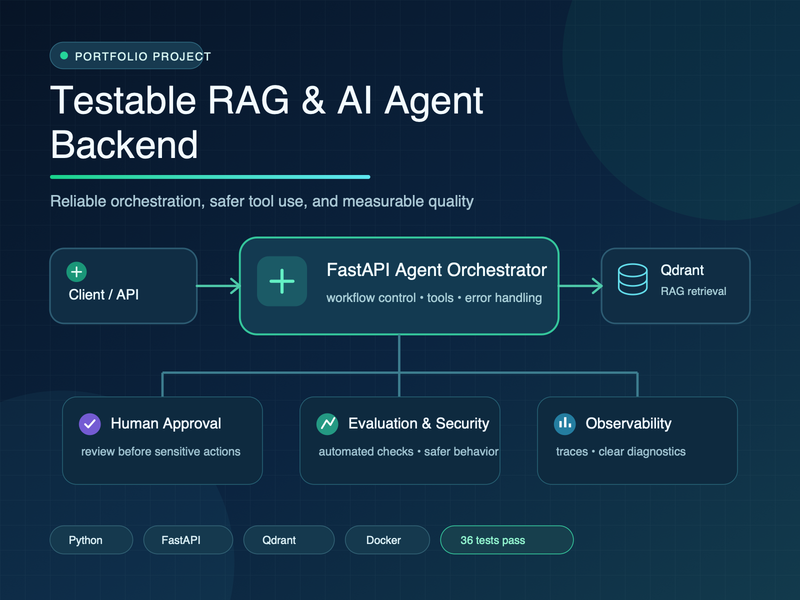Screen dimensions: 800x600
Task: Click the Human Approval heading
Action: pyautogui.click(x=166, y=423)
